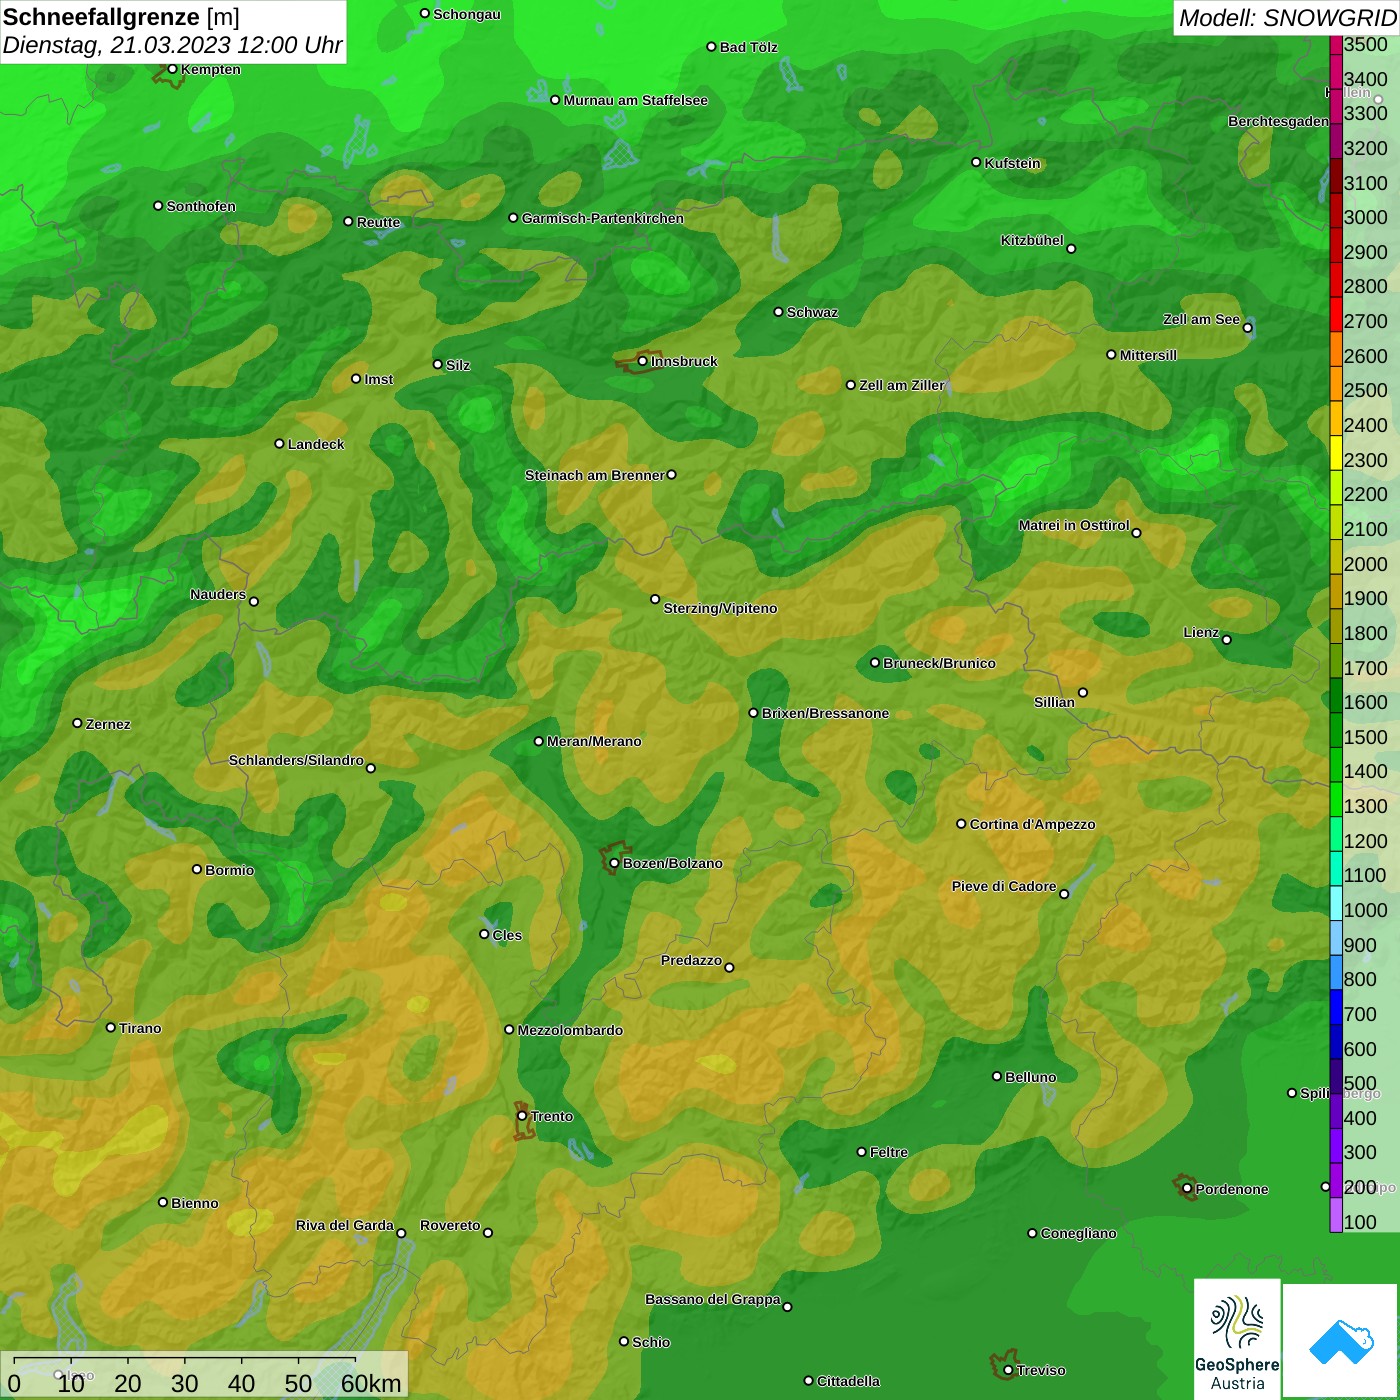Image resolution: width=1400 pixels, height=1400 pixels.
Task: Click the 3500 m legend color
Action: 1336,45
